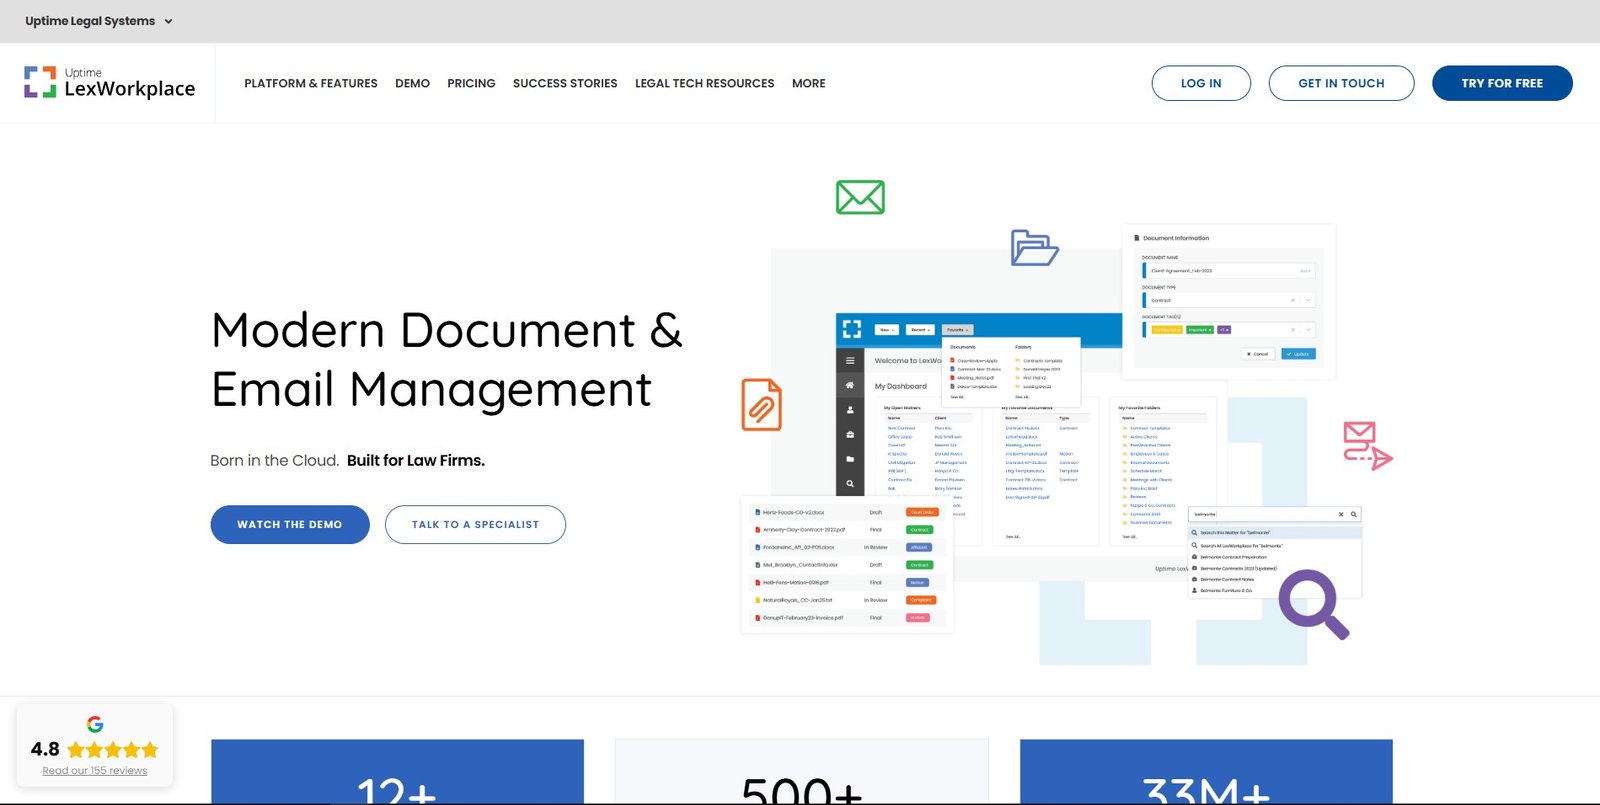1600x805 pixels.
Task: Click the pink send-mail icon
Action: pos(1366,445)
